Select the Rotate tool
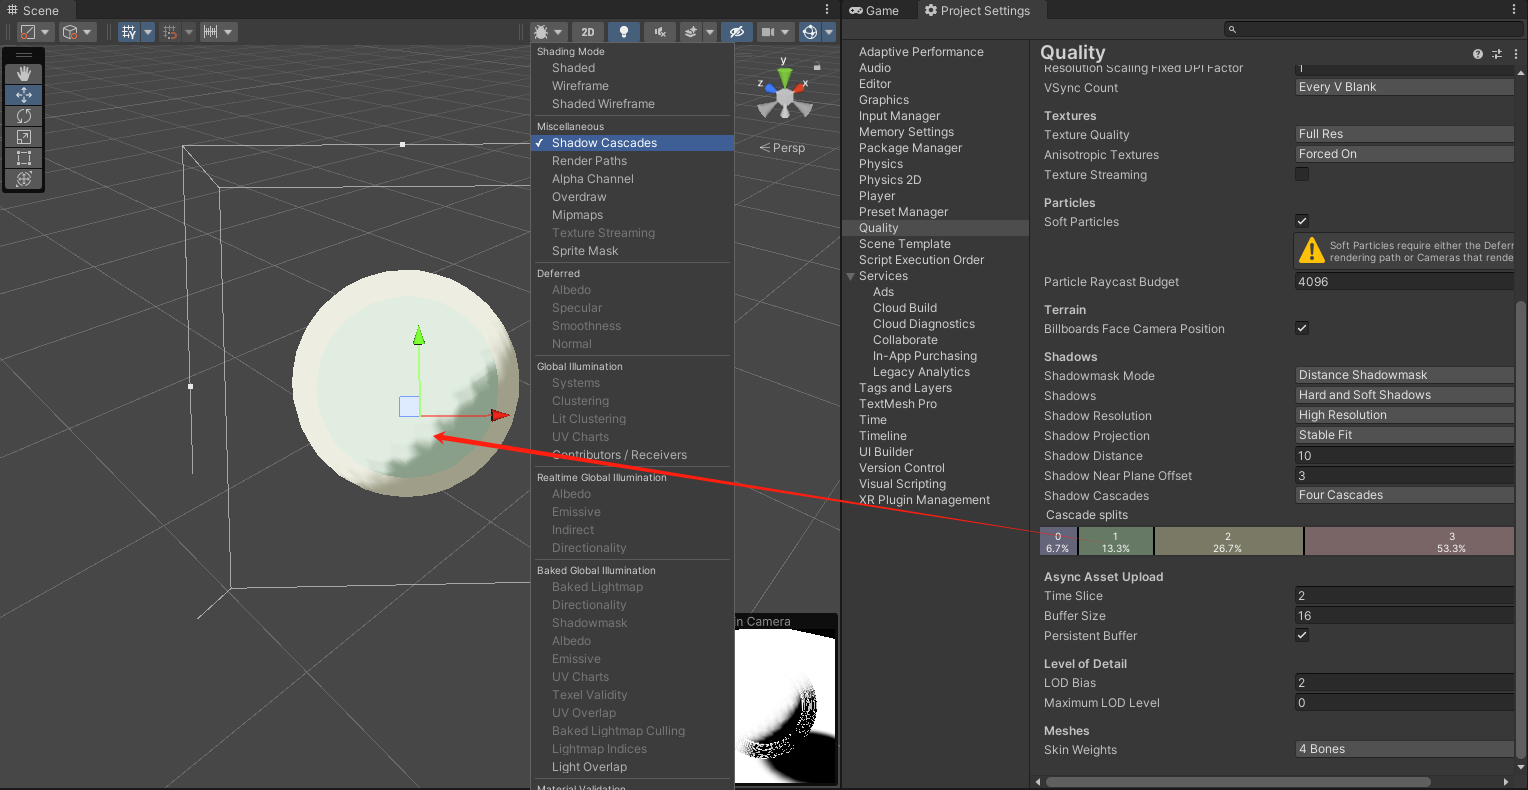The image size is (1528, 790). [x=24, y=116]
